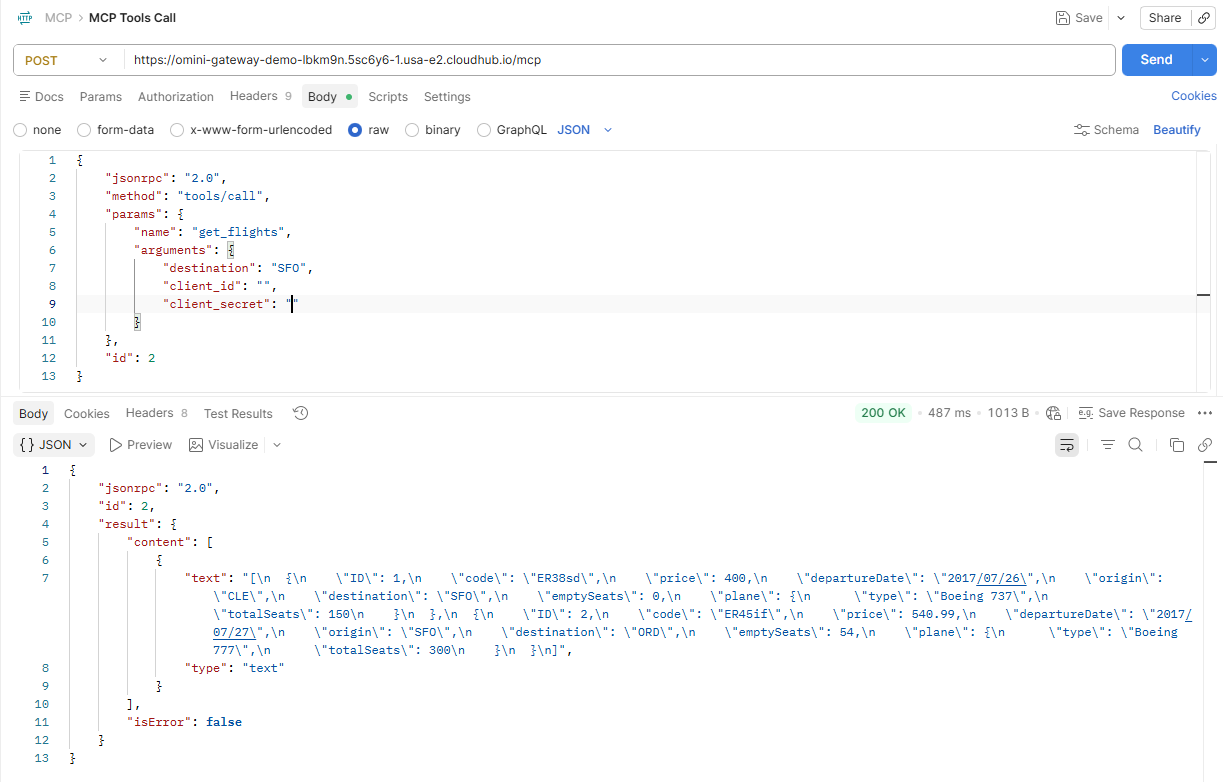Viewport: 1223px width, 782px height.
Task: Open the response {} JSON format dropdown
Action: 54,445
